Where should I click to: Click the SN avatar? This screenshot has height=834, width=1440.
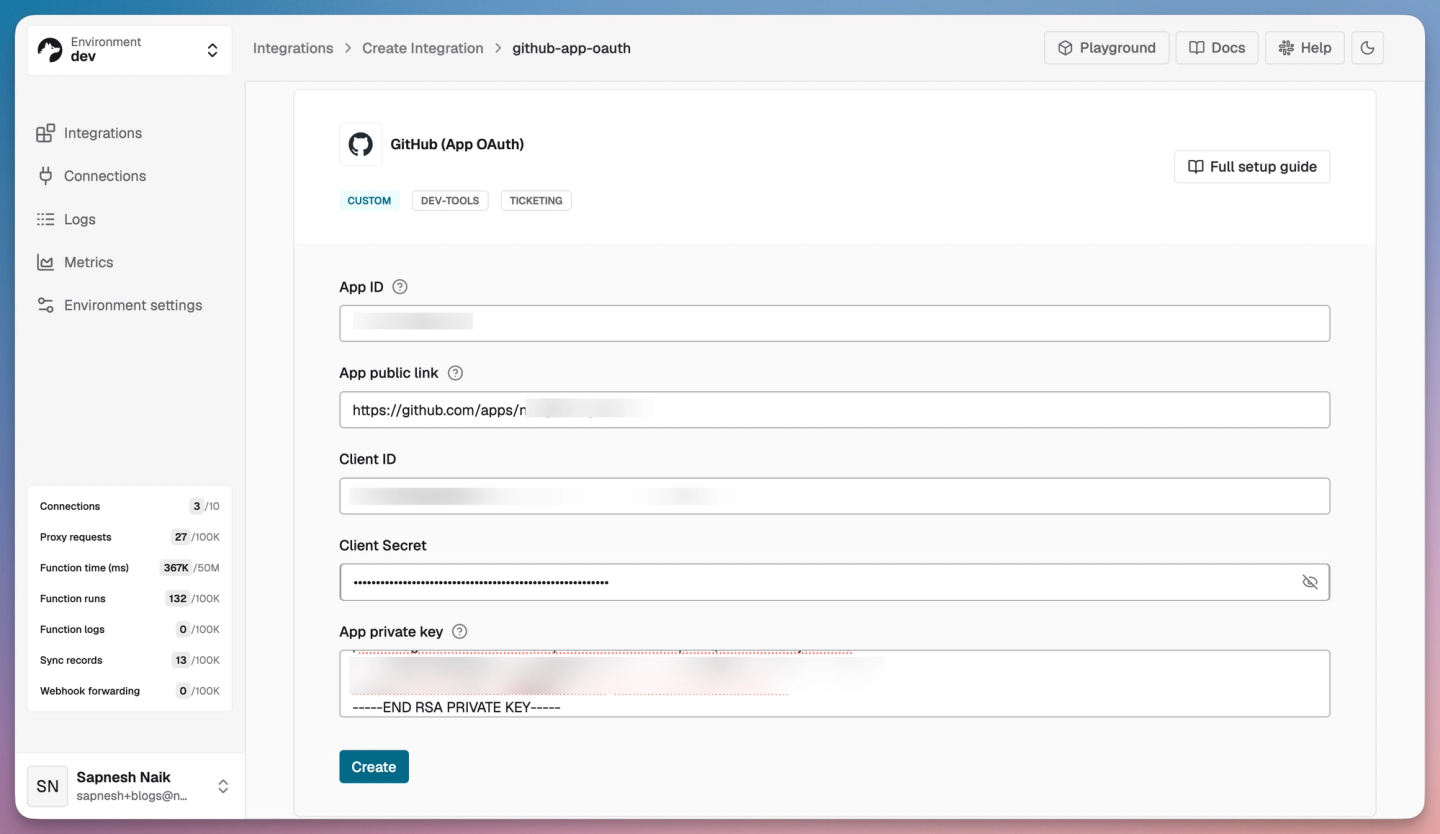click(48, 786)
